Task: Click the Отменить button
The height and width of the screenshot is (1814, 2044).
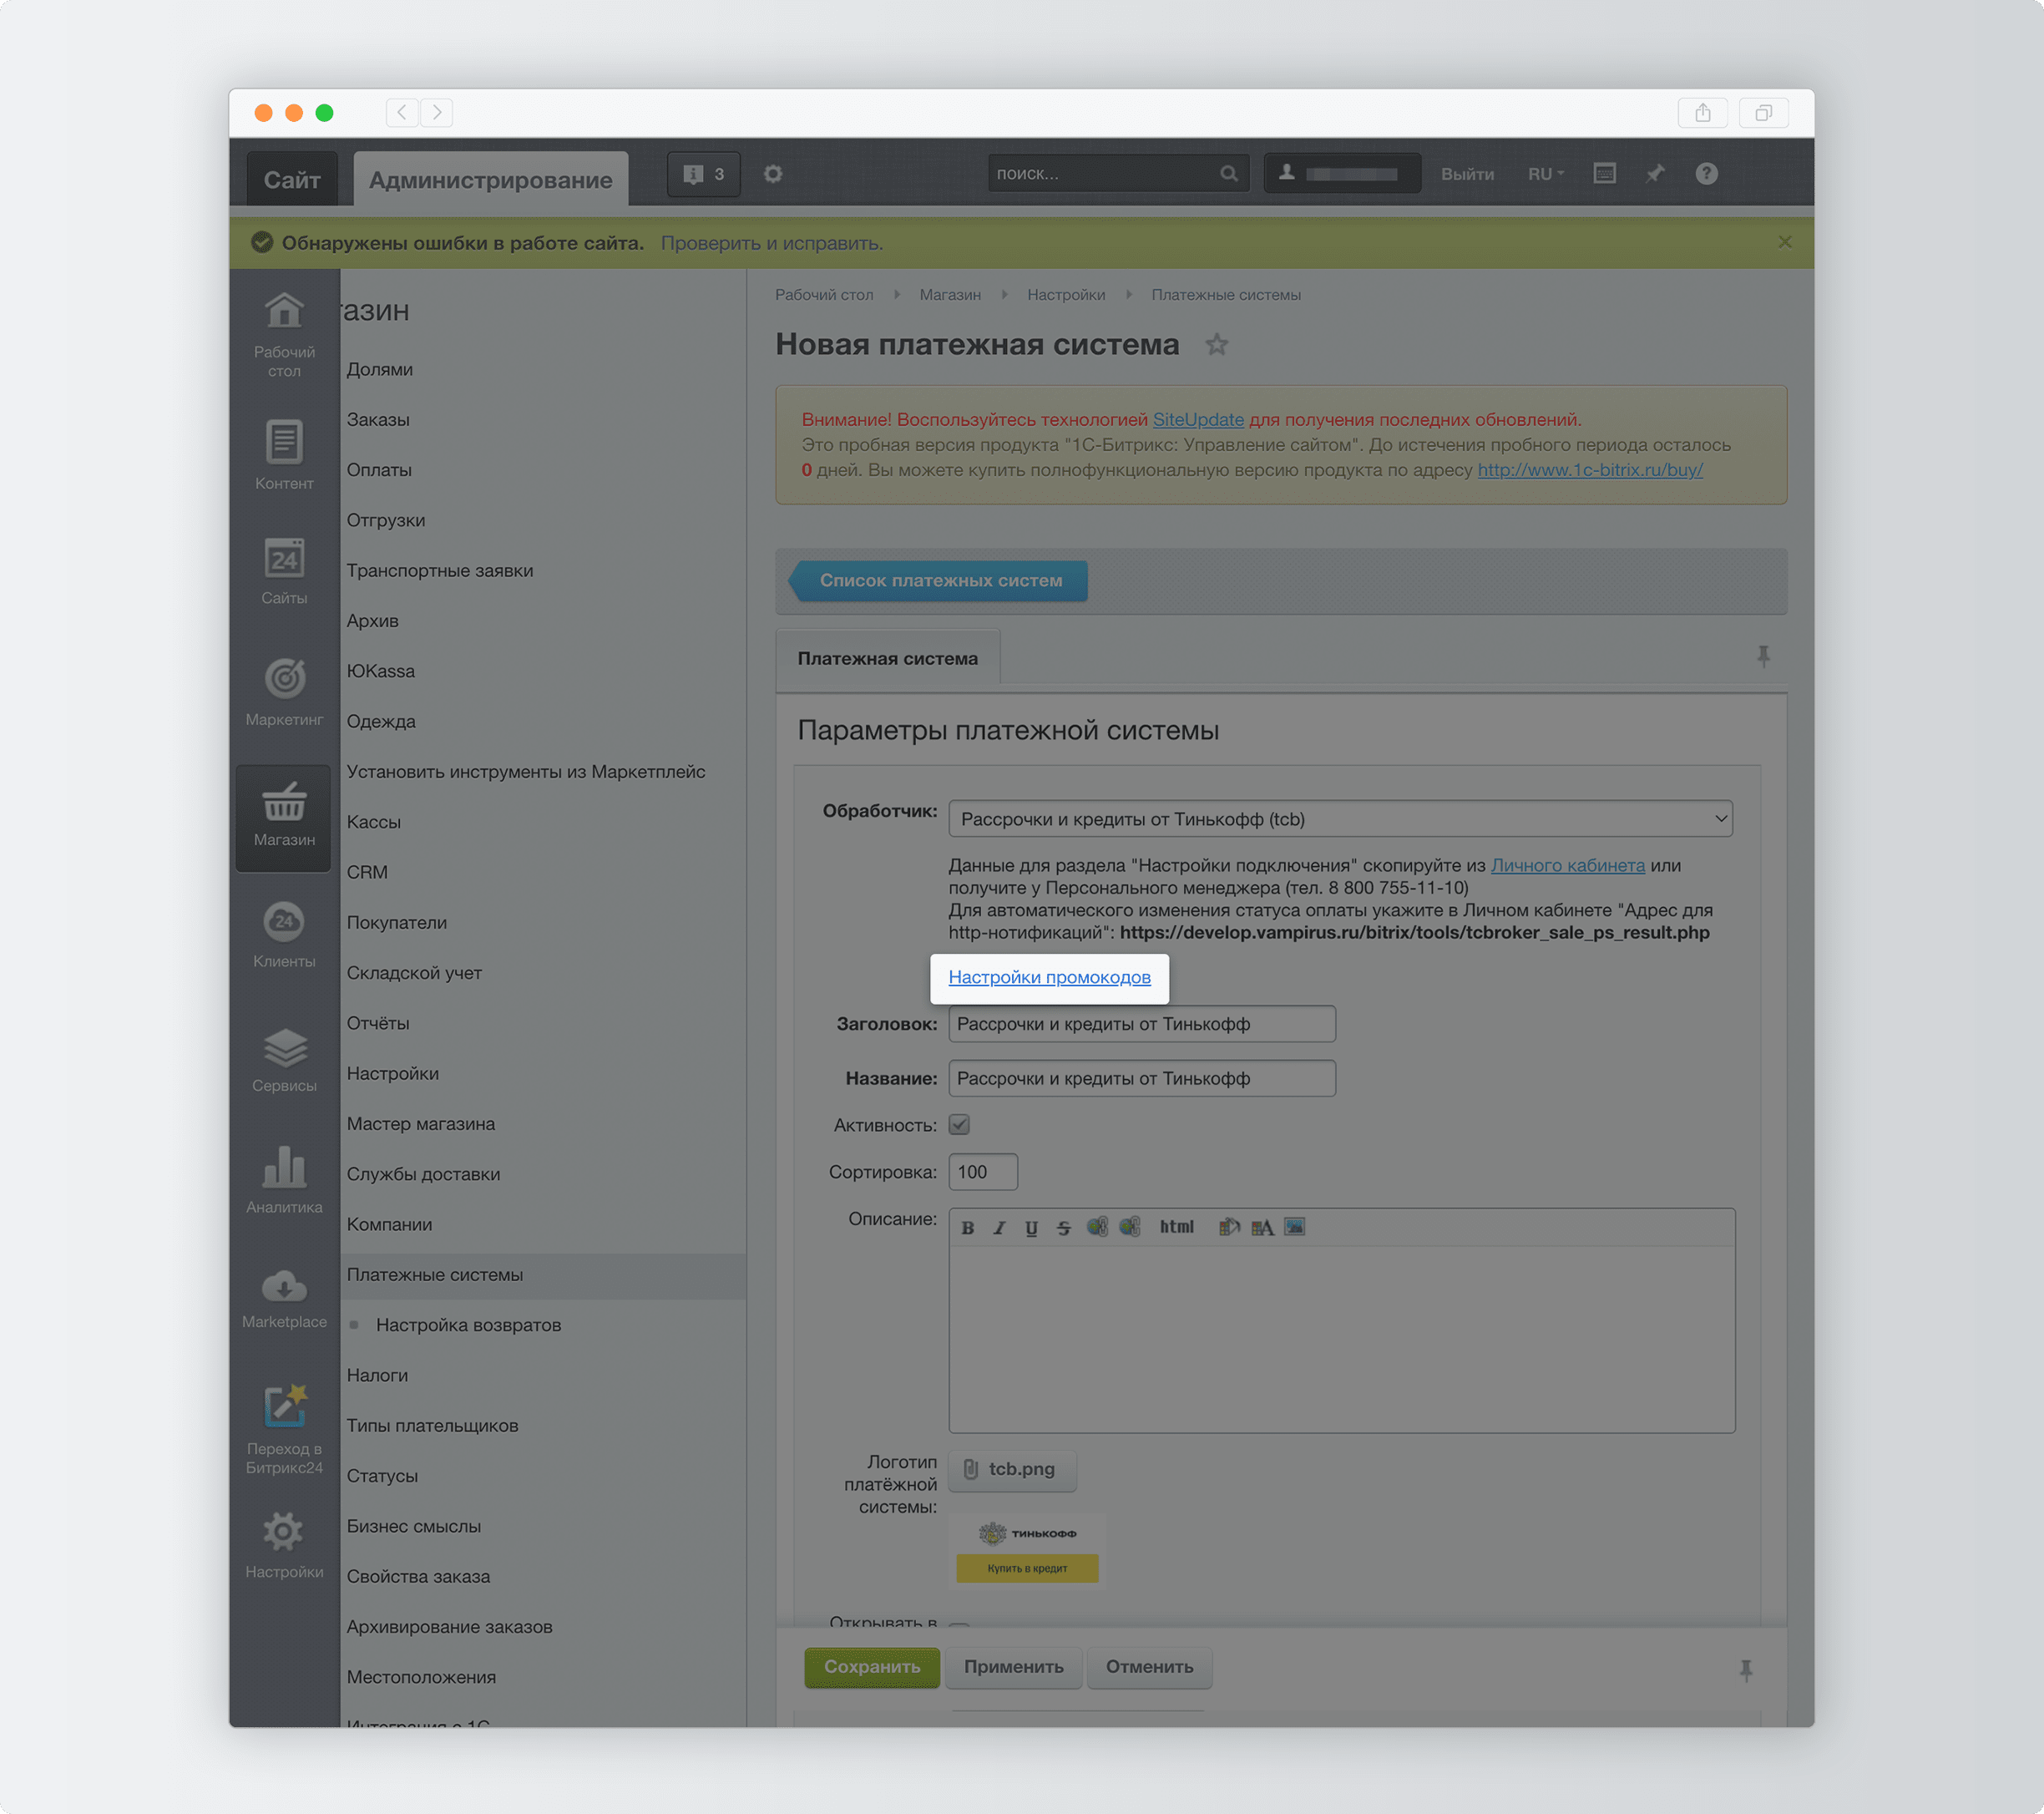Action: pyautogui.click(x=1149, y=1667)
